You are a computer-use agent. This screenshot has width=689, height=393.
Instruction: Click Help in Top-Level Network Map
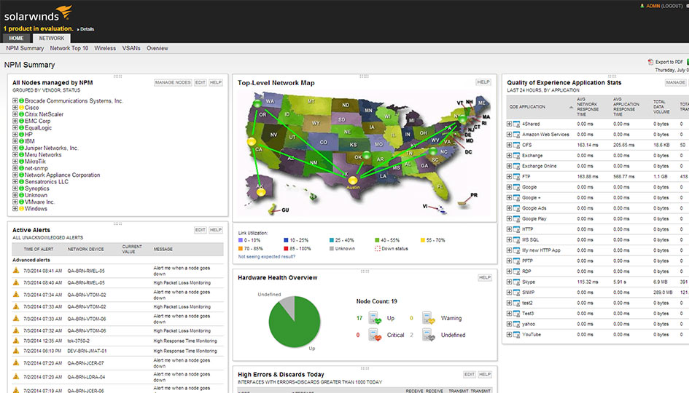(x=483, y=82)
